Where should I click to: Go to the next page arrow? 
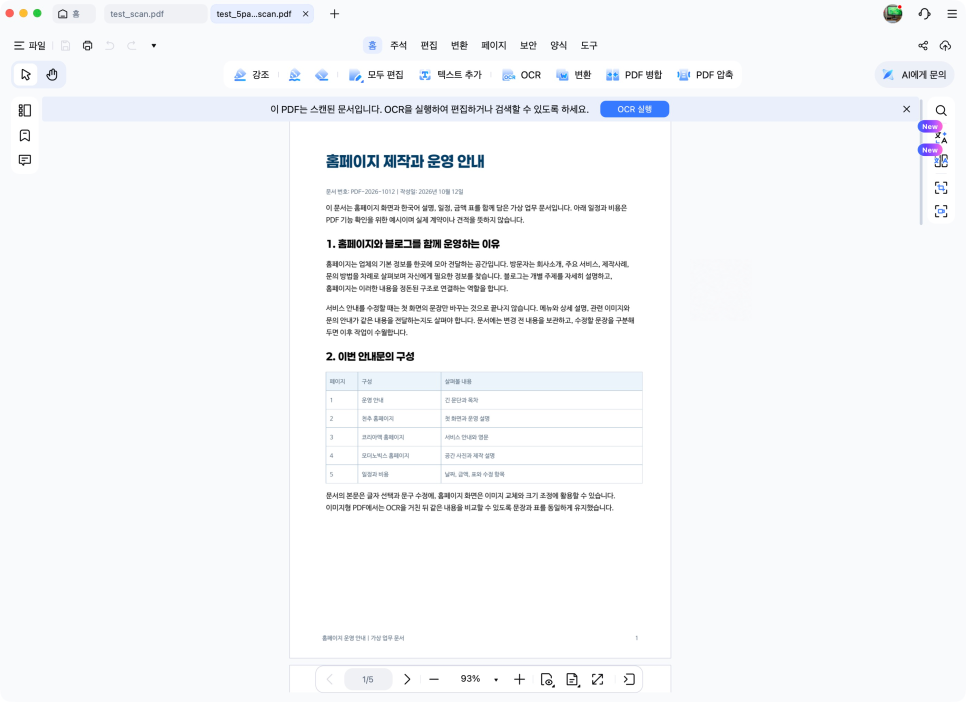407,679
